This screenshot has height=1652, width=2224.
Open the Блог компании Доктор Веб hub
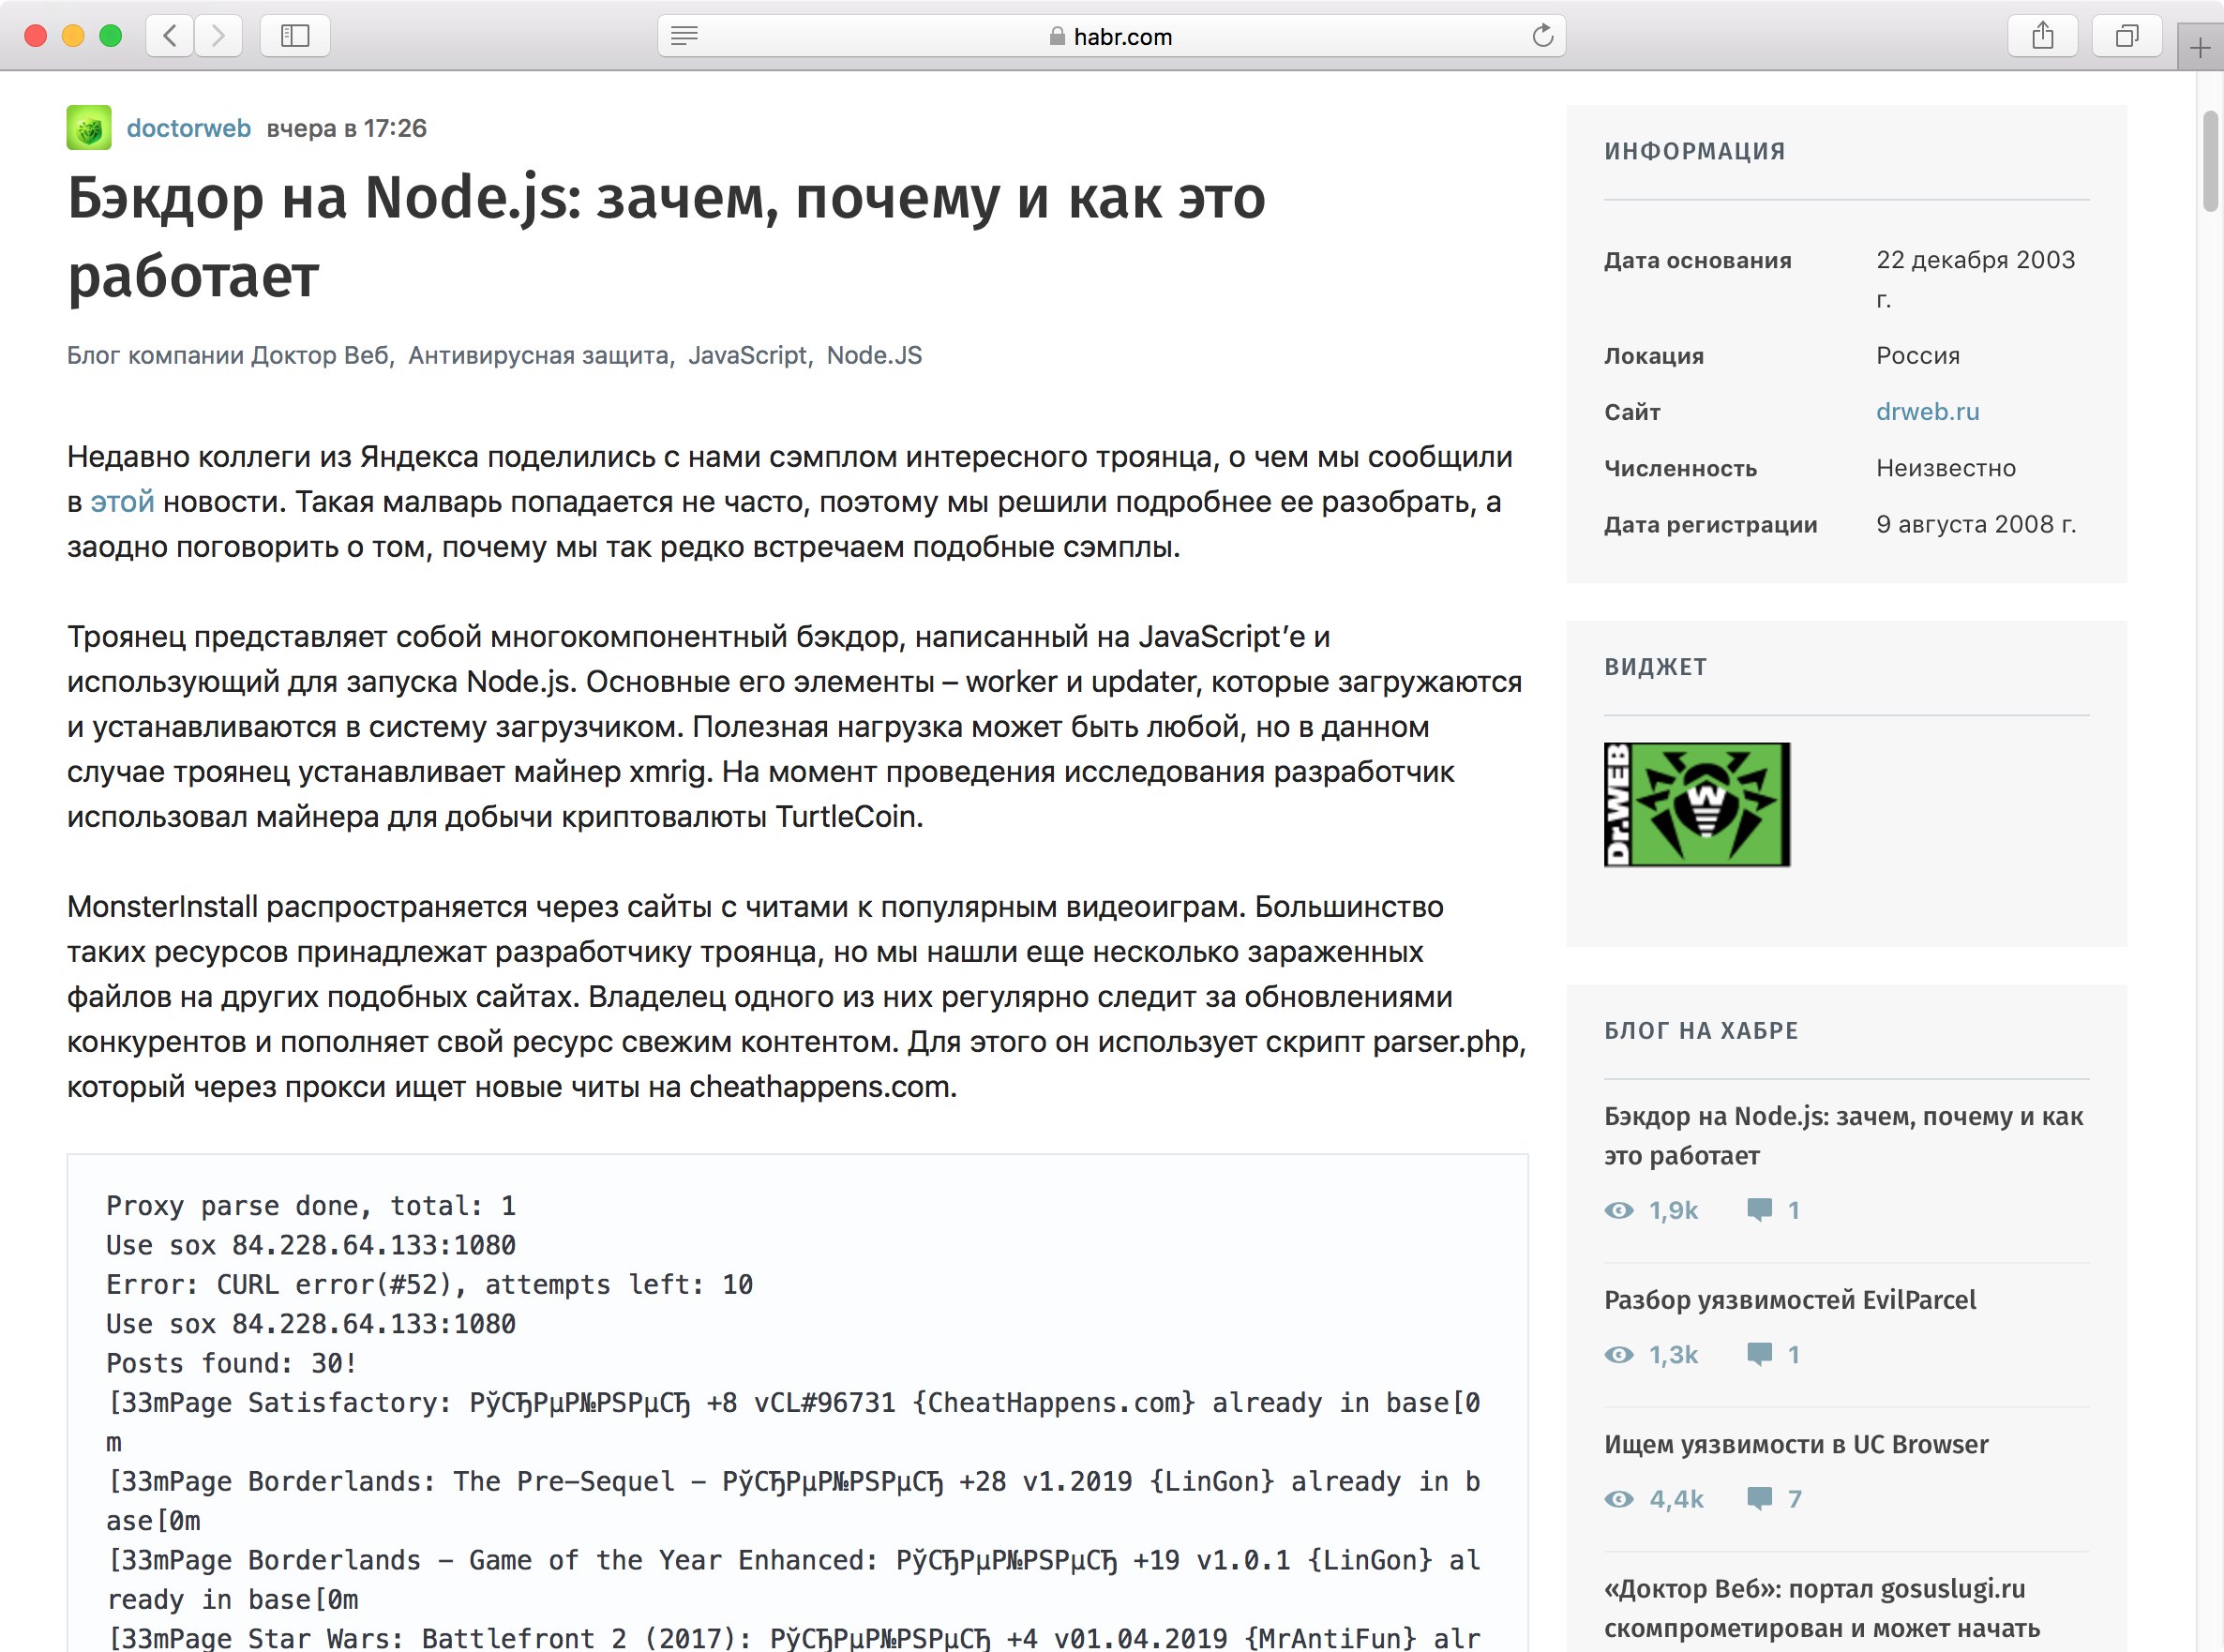point(228,355)
